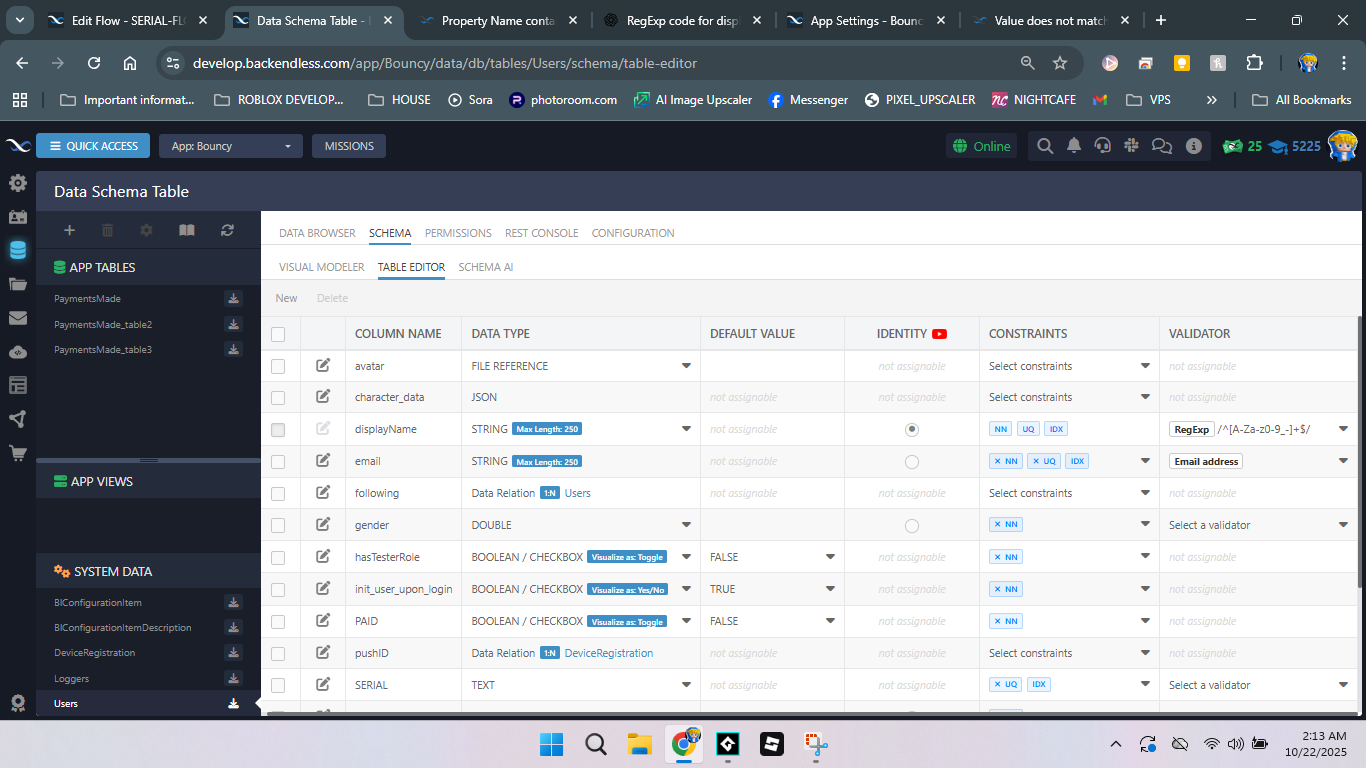The image size is (1366, 768).
Task: Expand the data type dropdown for gender
Action: click(x=686, y=525)
